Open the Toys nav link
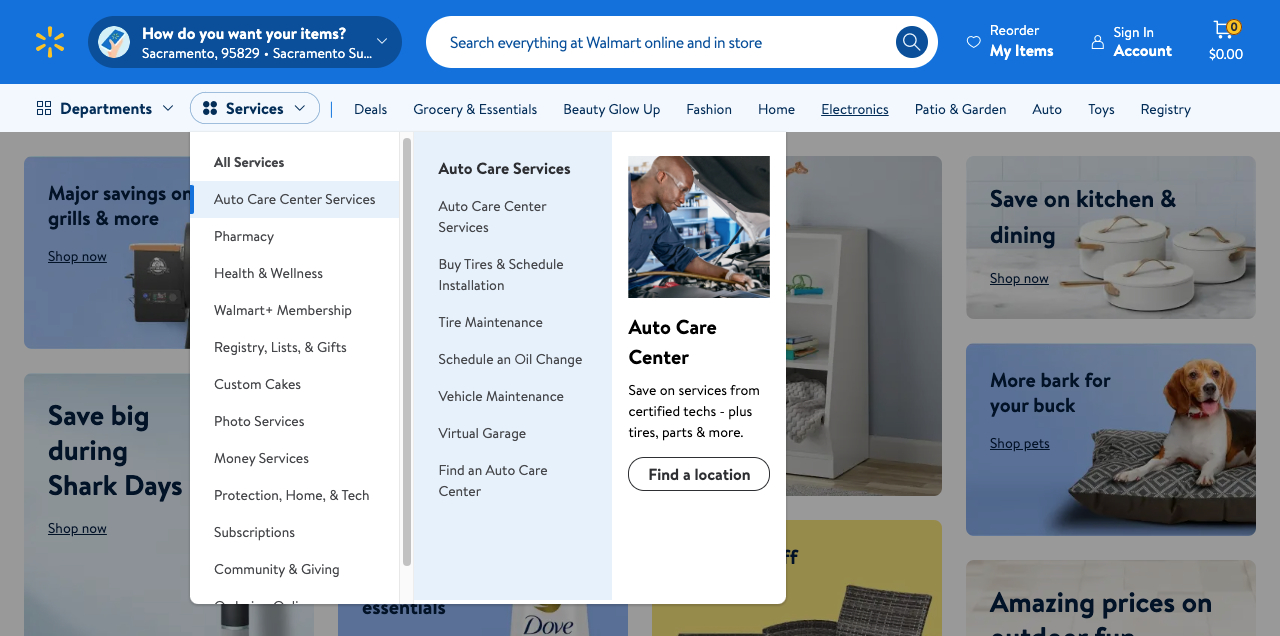The width and height of the screenshot is (1280, 636). 1101,109
